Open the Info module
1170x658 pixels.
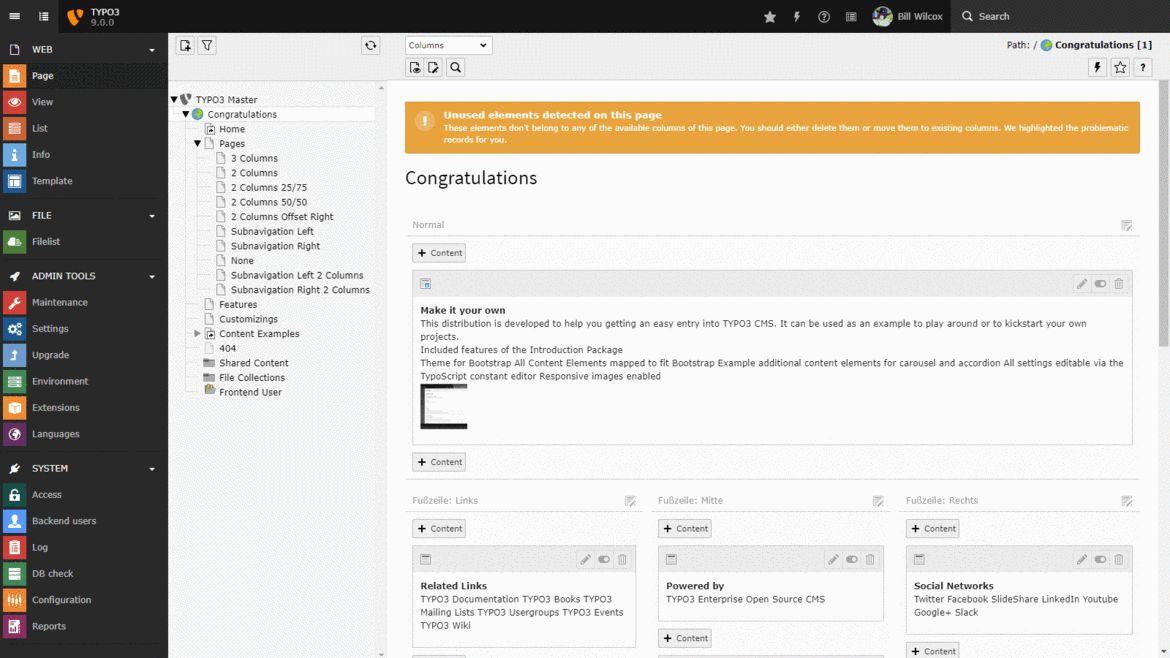[84, 154]
